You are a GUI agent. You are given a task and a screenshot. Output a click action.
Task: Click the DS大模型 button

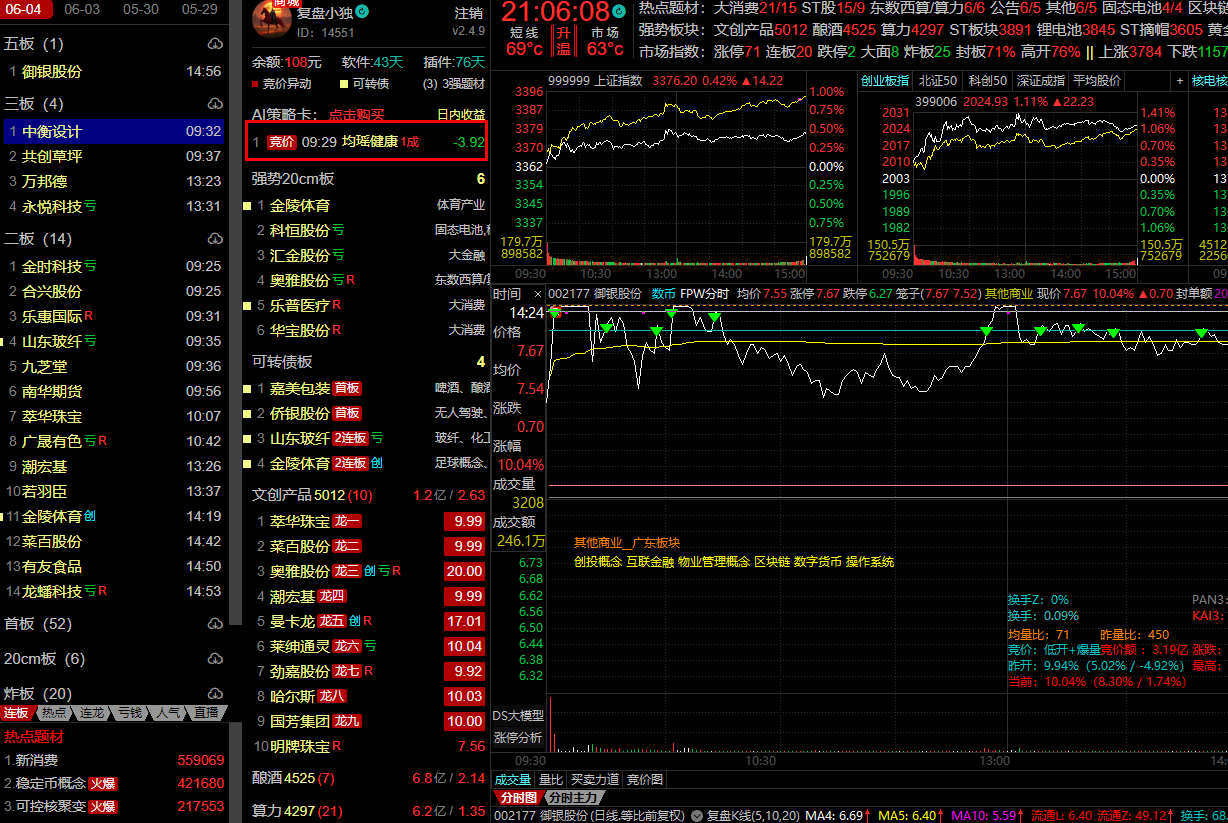518,716
